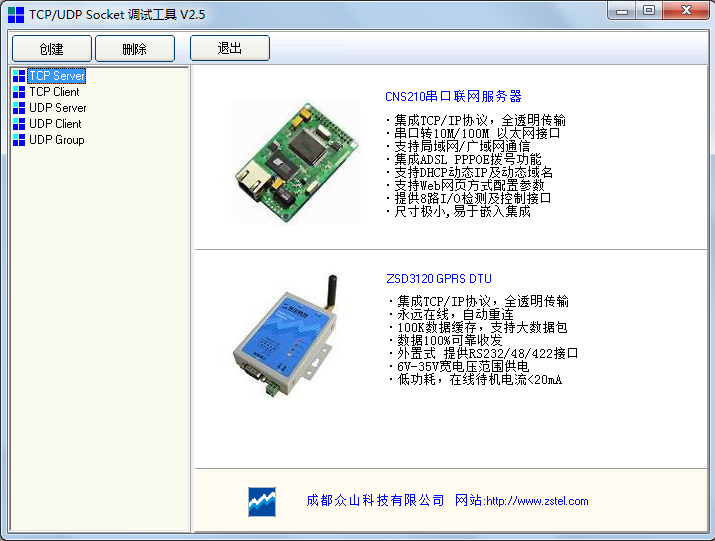Click the icon beside UDP Group
715x541 pixels.
click(x=19, y=140)
